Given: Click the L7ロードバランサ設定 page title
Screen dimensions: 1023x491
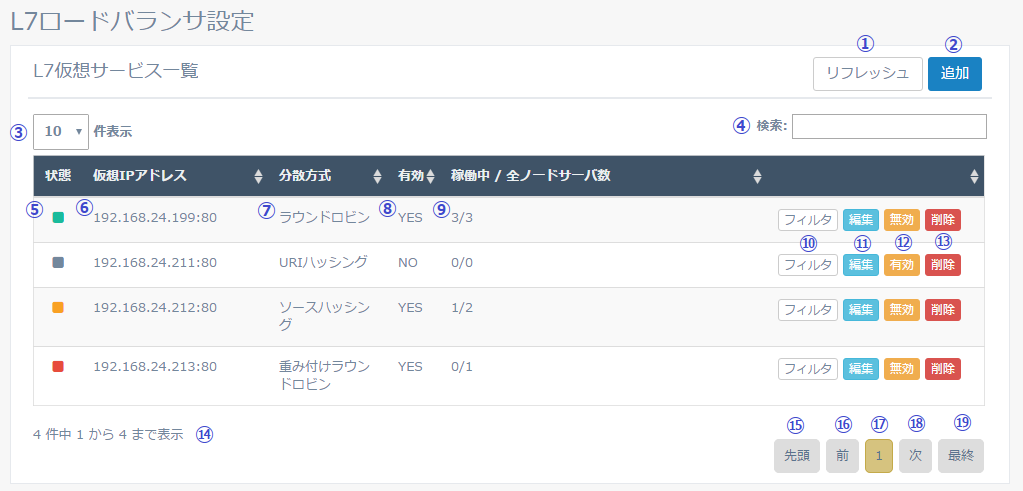Looking at the screenshot, I should click(132, 21).
